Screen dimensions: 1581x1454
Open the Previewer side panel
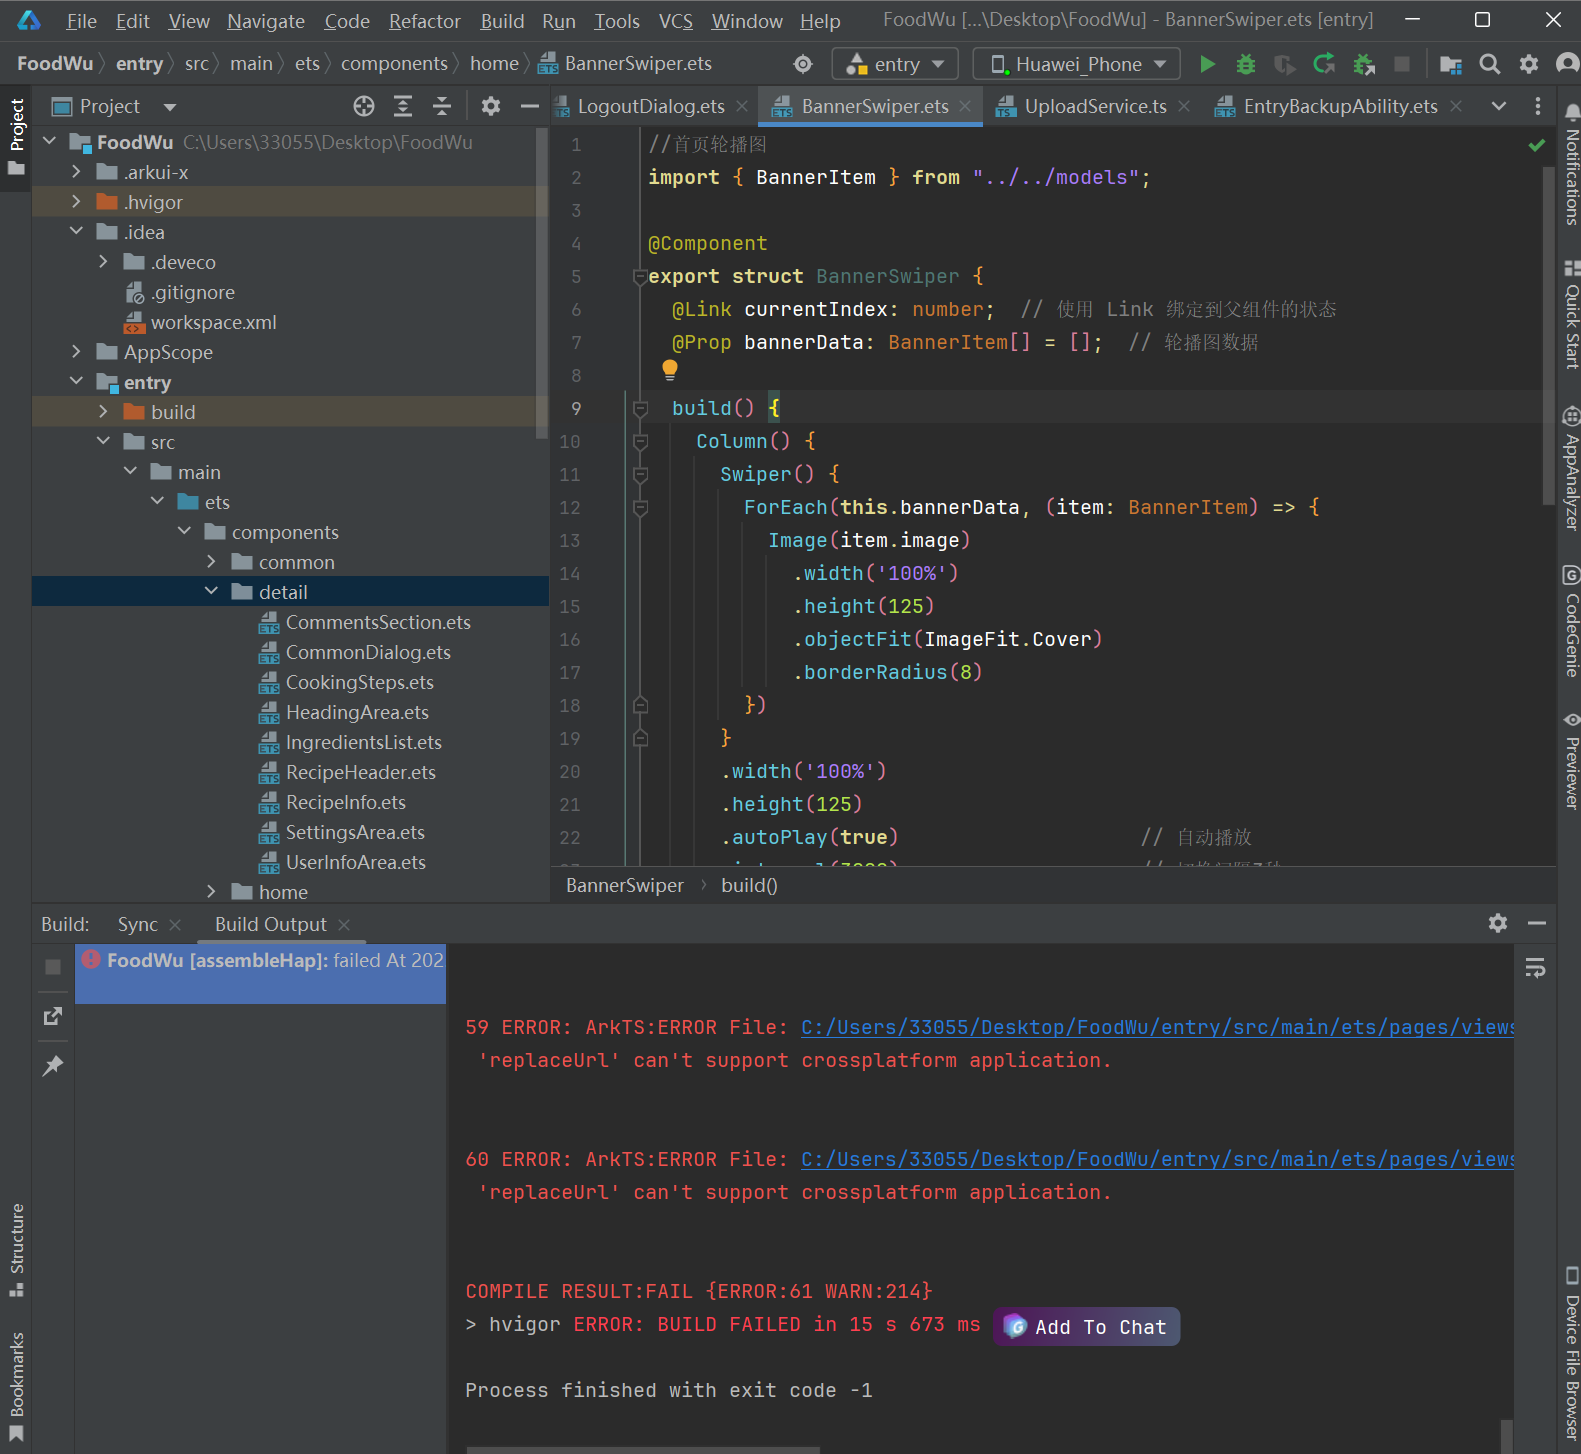[x=1571, y=760]
